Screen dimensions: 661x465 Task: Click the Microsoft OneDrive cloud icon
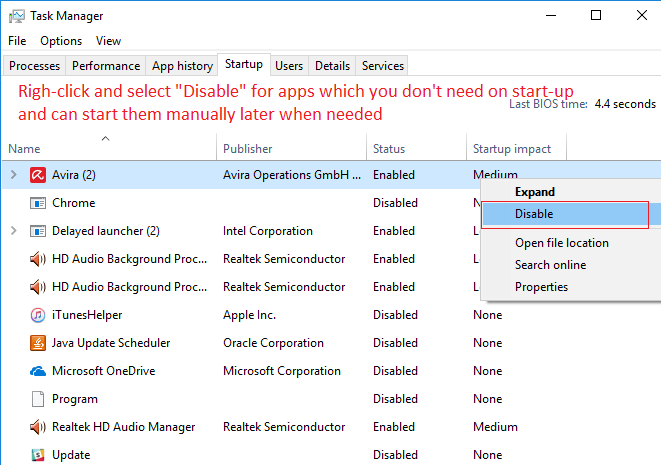[x=38, y=371]
